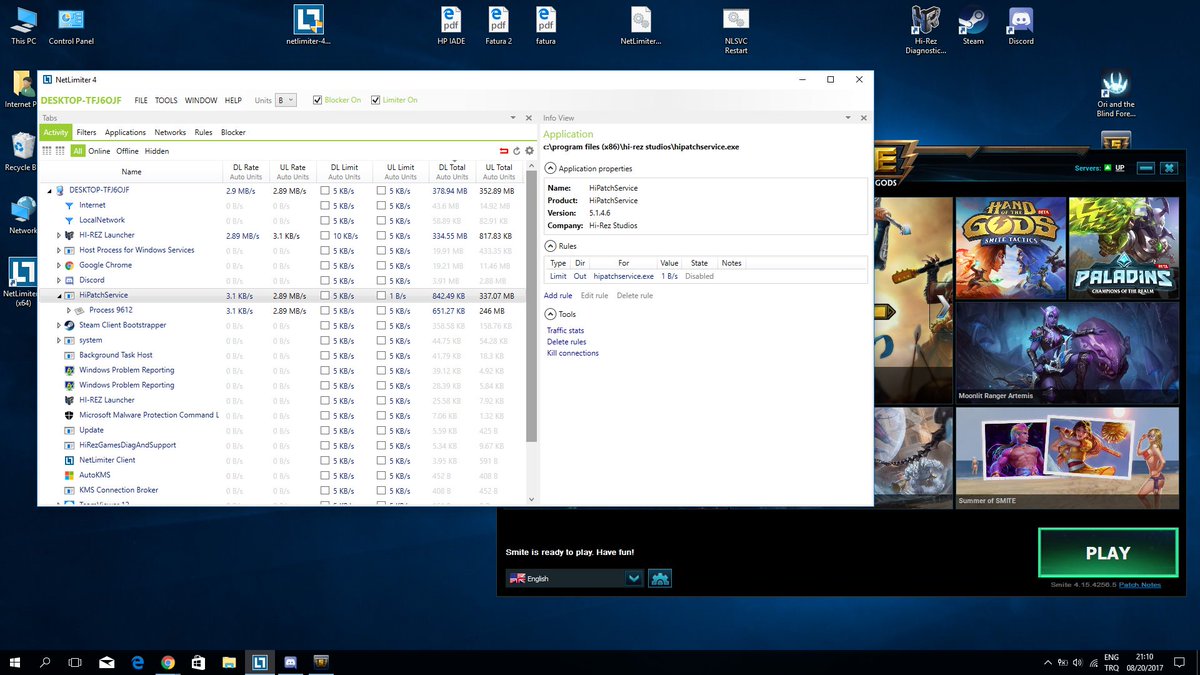Click the Google Chrome icon in activity list
This screenshot has width=1200, height=675.
[x=70, y=265]
